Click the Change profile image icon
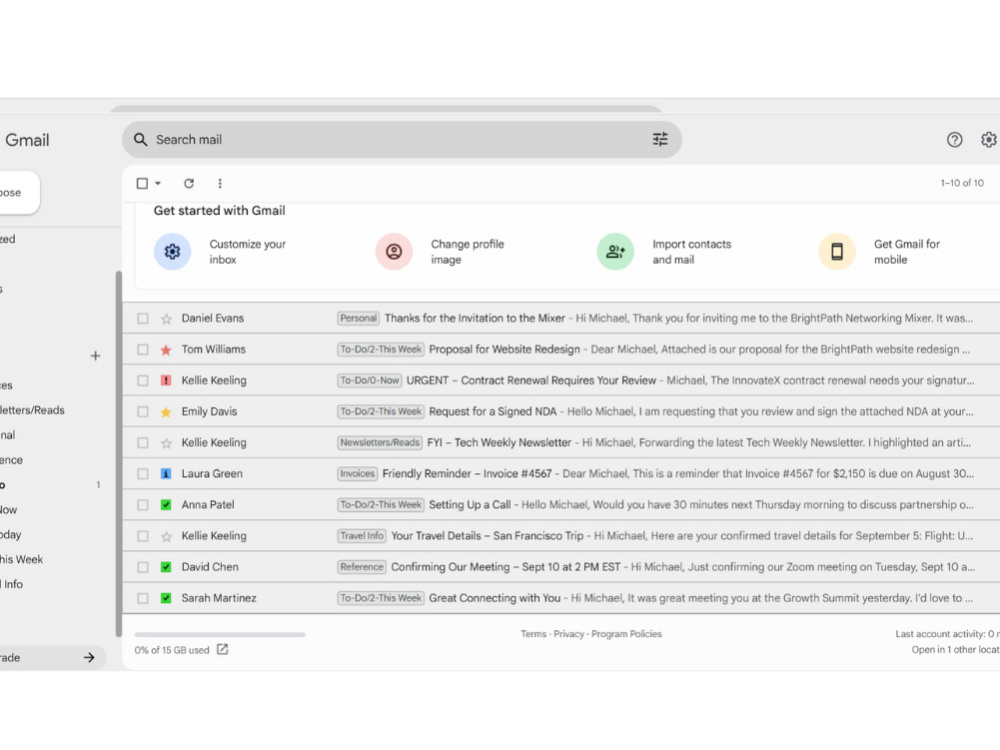1000x750 pixels. 394,251
